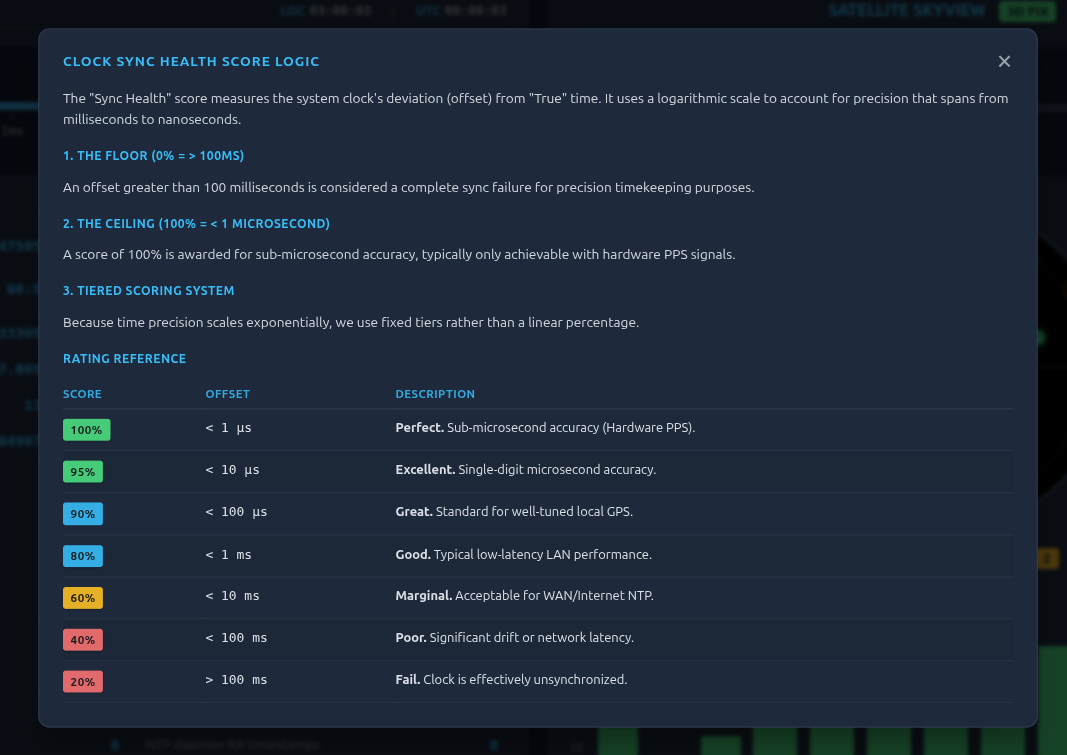
Task: Click the 20% Fail score badge
Action: [82, 682]
